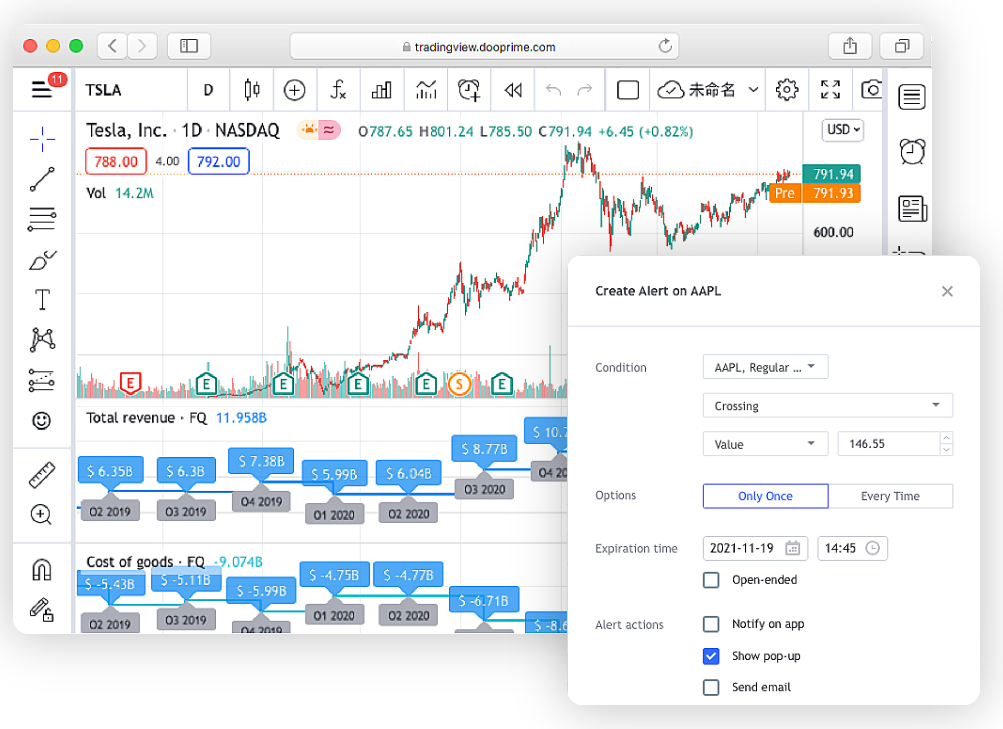
Task: Enable the Send email checkbox
Action: point(711,687)
